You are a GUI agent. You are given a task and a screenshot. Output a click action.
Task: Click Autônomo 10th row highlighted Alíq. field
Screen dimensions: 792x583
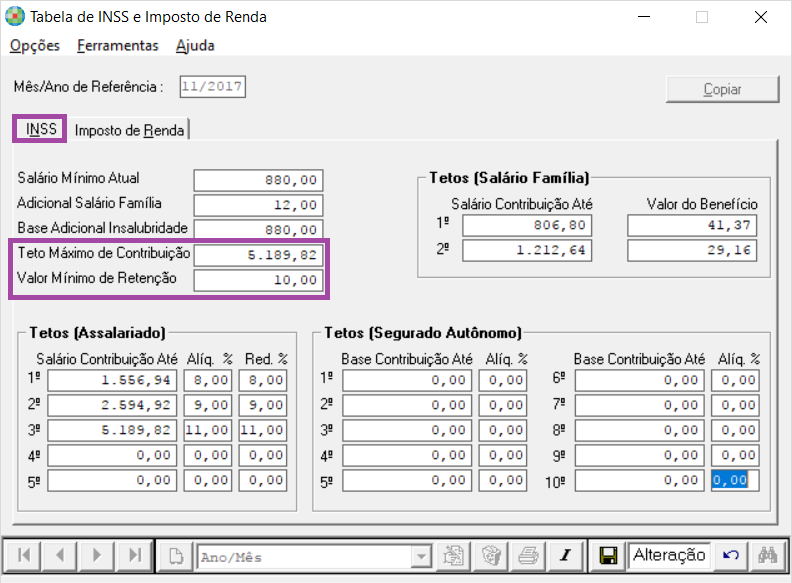735,480
